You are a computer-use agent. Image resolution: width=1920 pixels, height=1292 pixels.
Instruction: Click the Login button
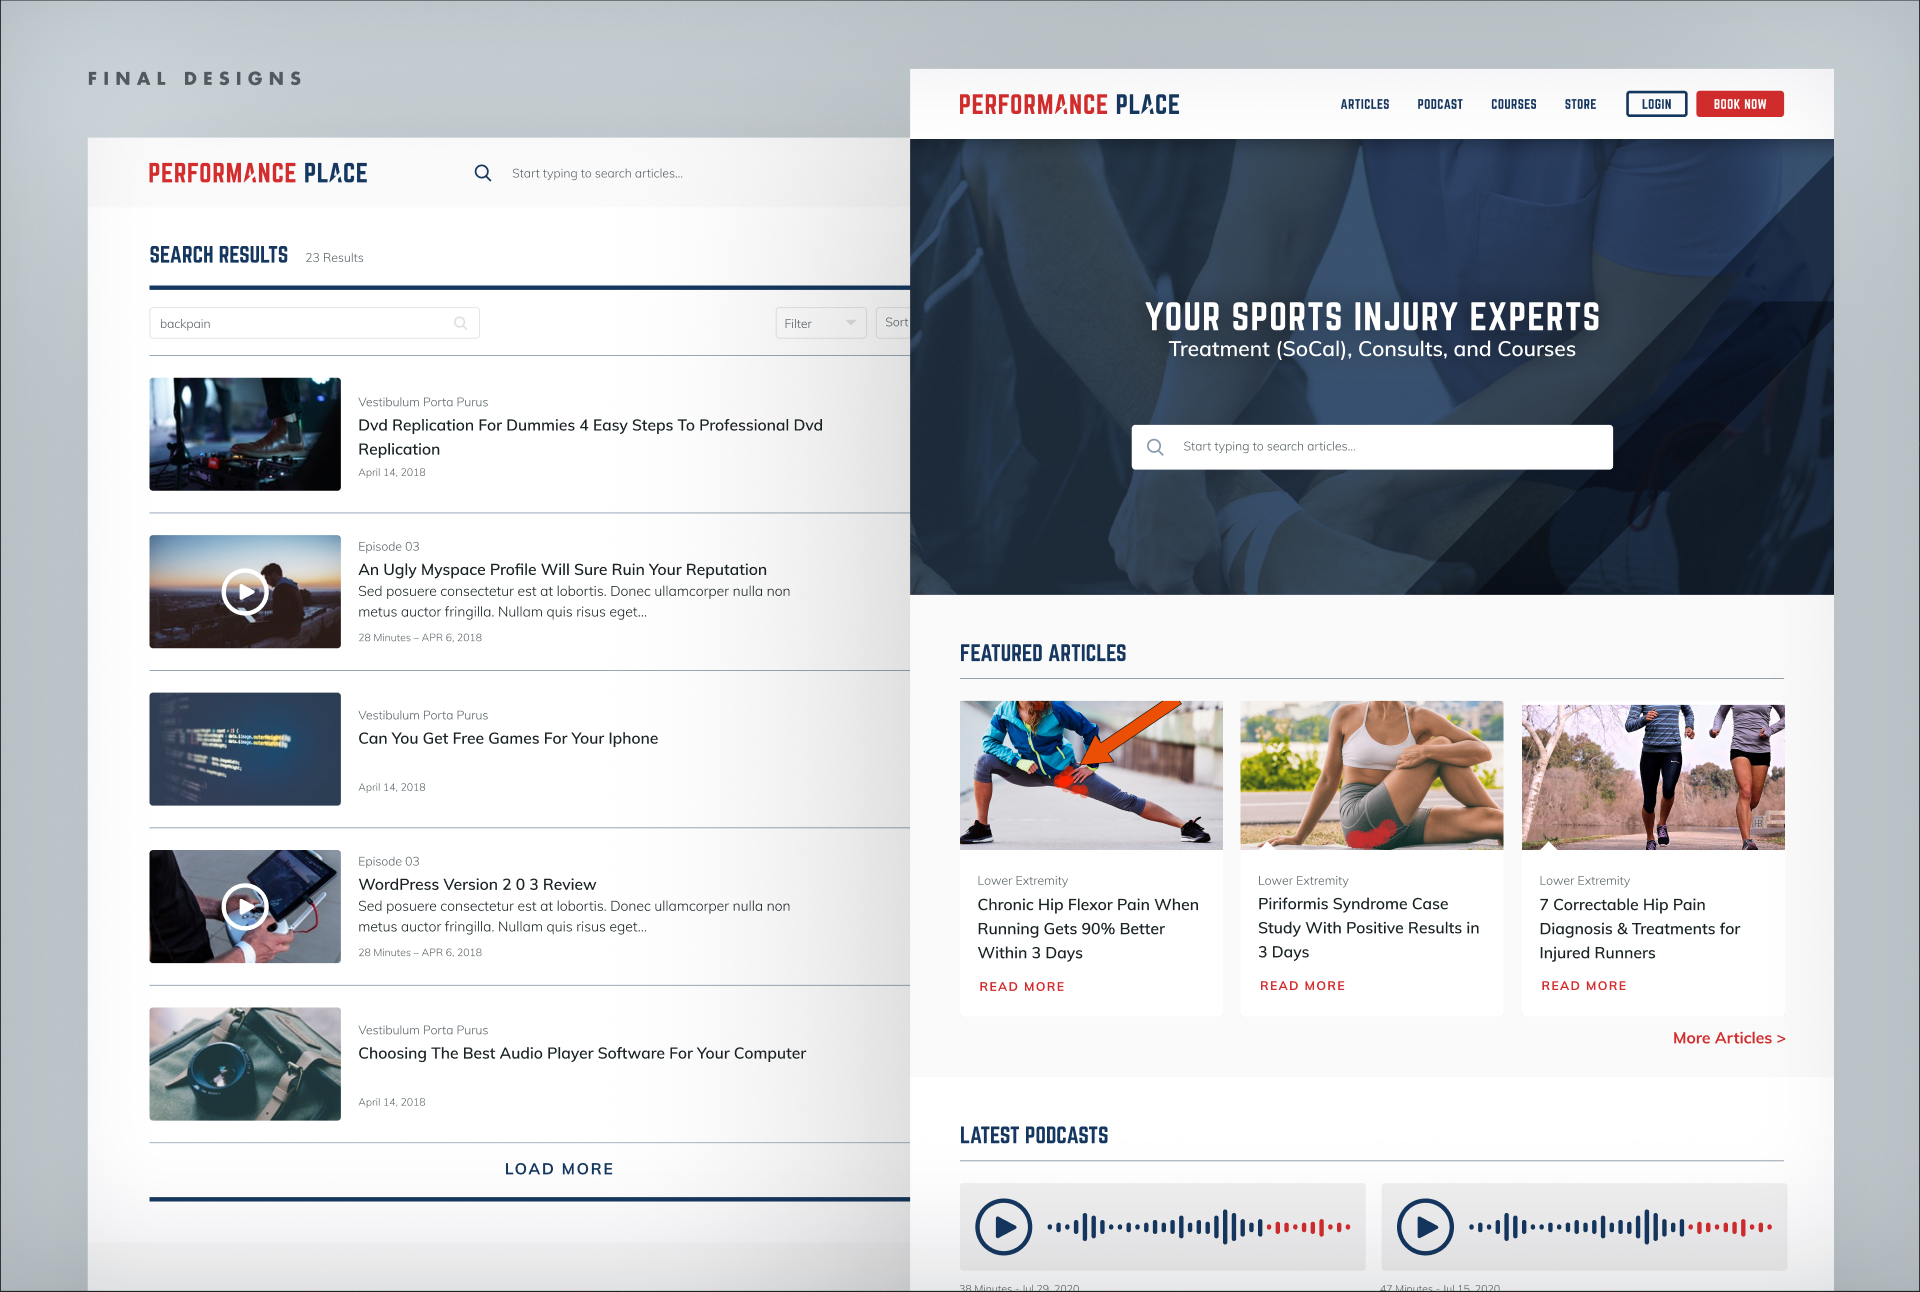(1656, 104)
